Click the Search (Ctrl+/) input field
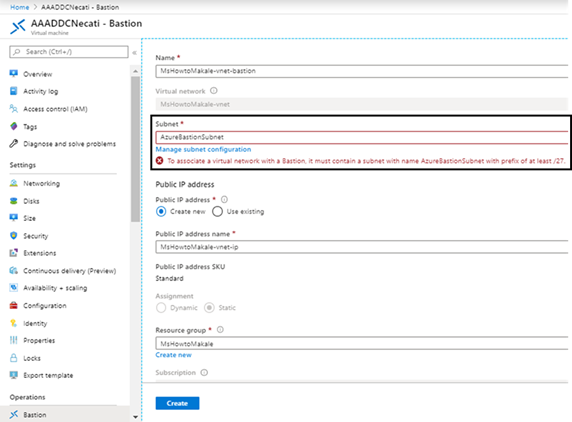 [69, 52]
